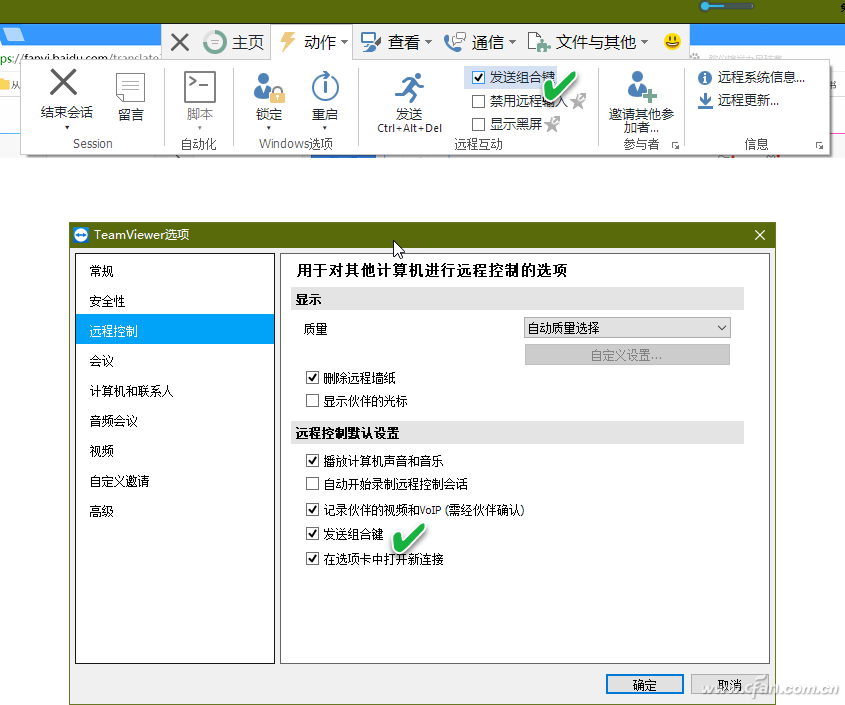Expand the 参与者 group launcher arrow
Image resolution: width=845 pixels, height=705 pixels.
tap(675, 146)
